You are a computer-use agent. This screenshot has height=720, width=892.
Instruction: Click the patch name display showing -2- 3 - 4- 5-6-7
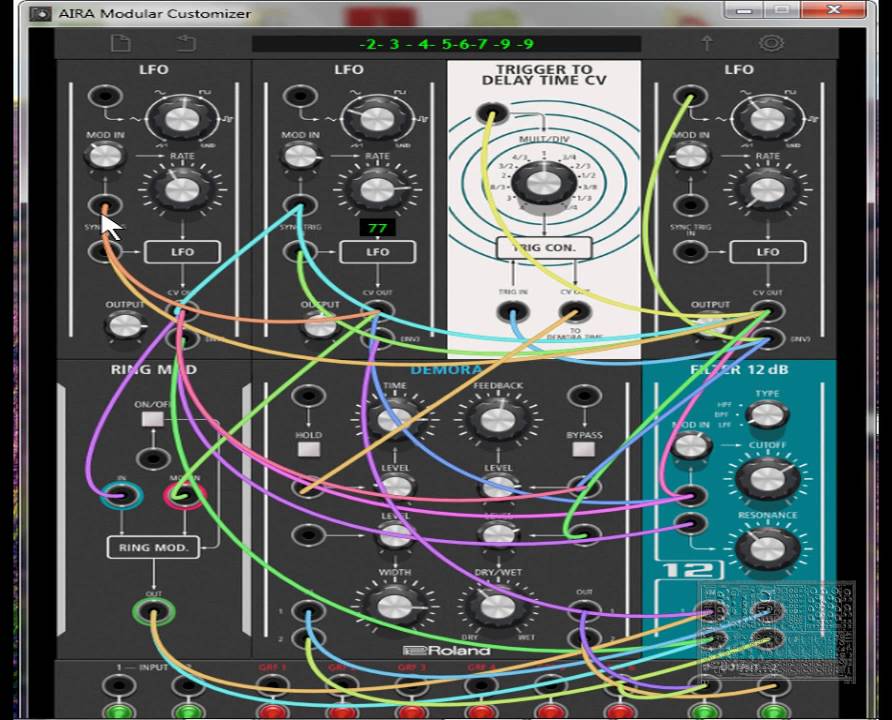447,44
